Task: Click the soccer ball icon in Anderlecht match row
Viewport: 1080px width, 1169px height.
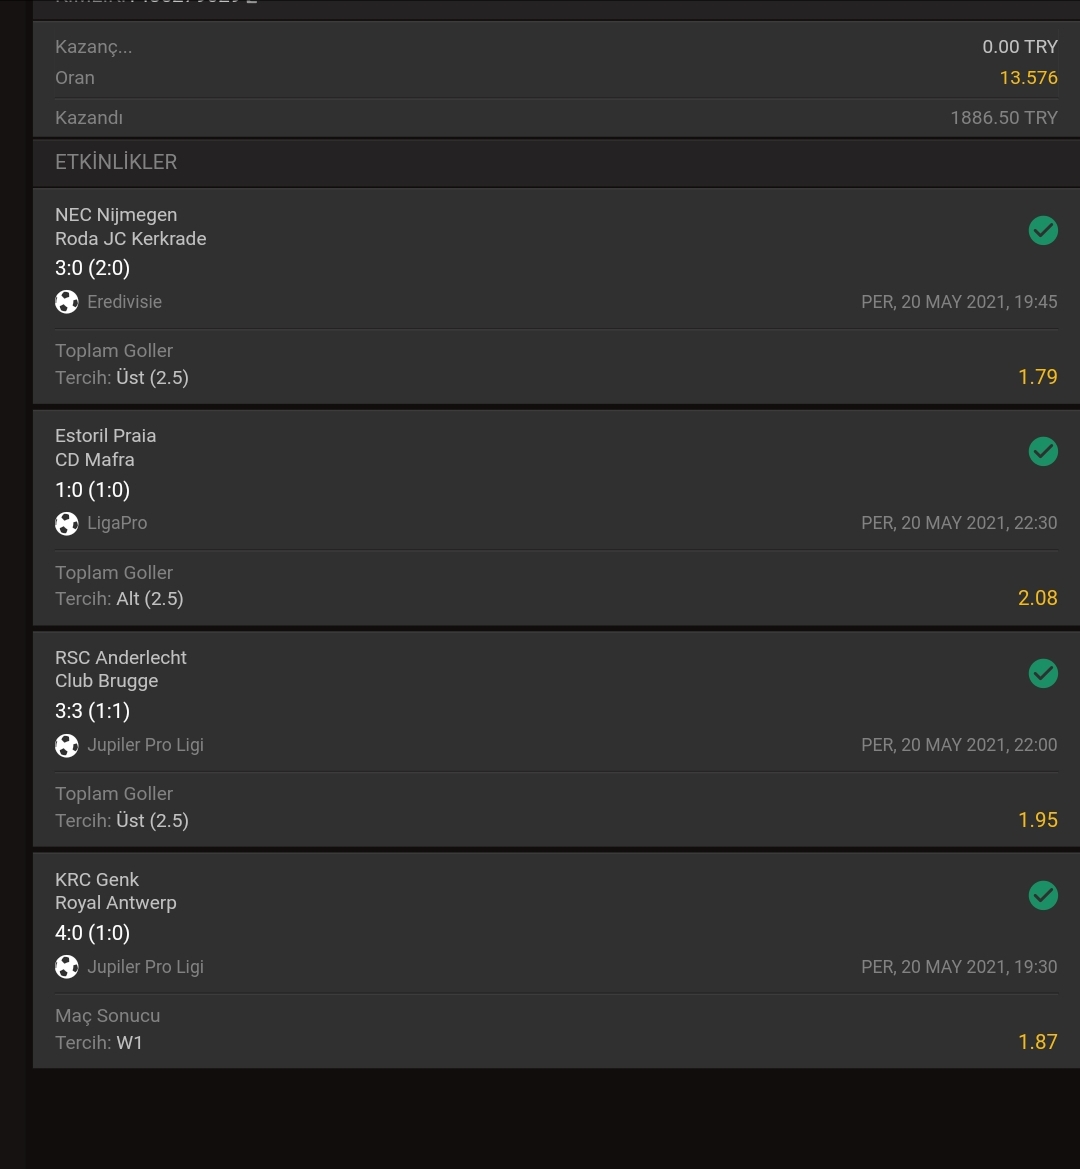Action: [x=66, y=746]
